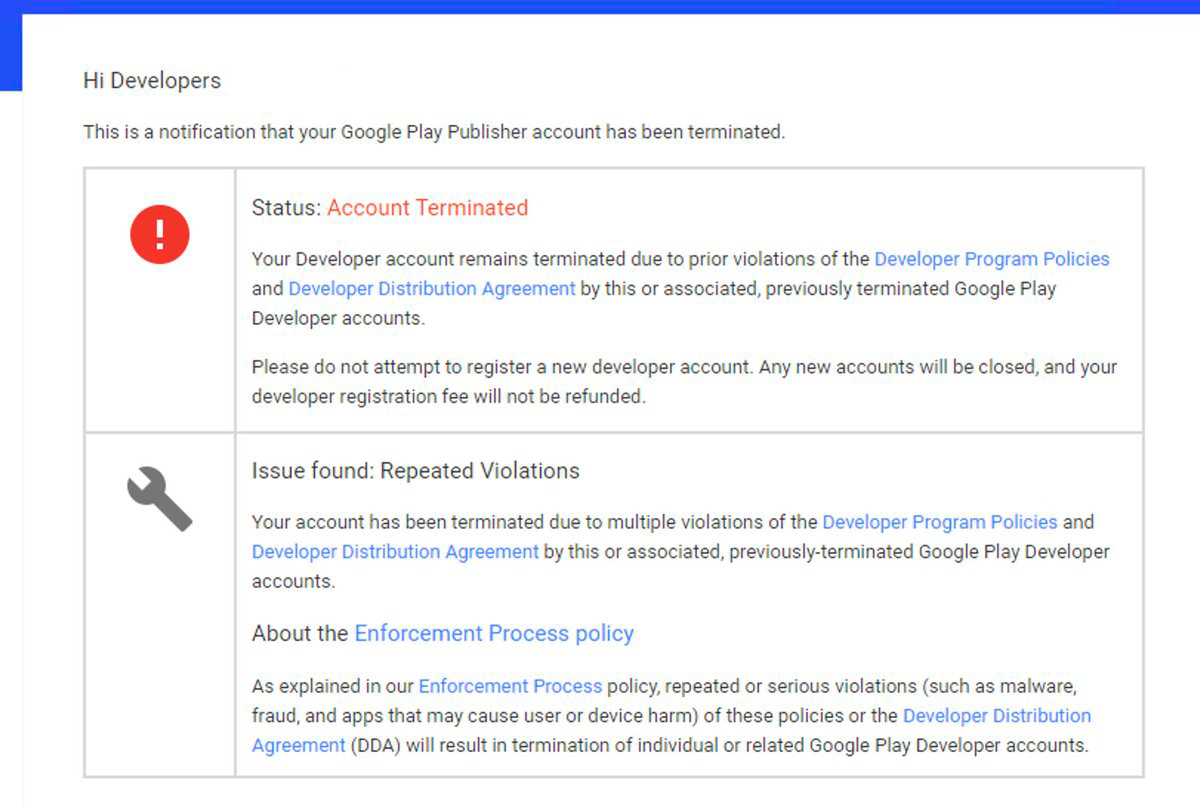Click the blue header bar at top
This screenshot has width=1200, height=806.
click(x=600, y=6)
